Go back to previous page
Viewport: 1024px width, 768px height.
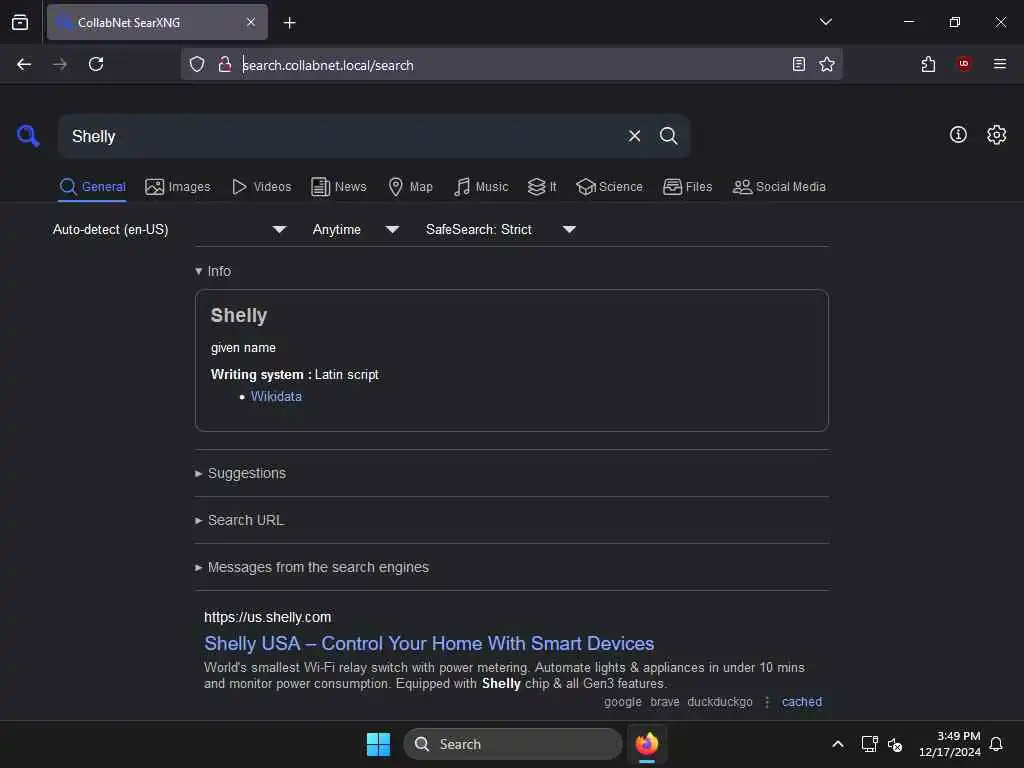click(24, 64)
